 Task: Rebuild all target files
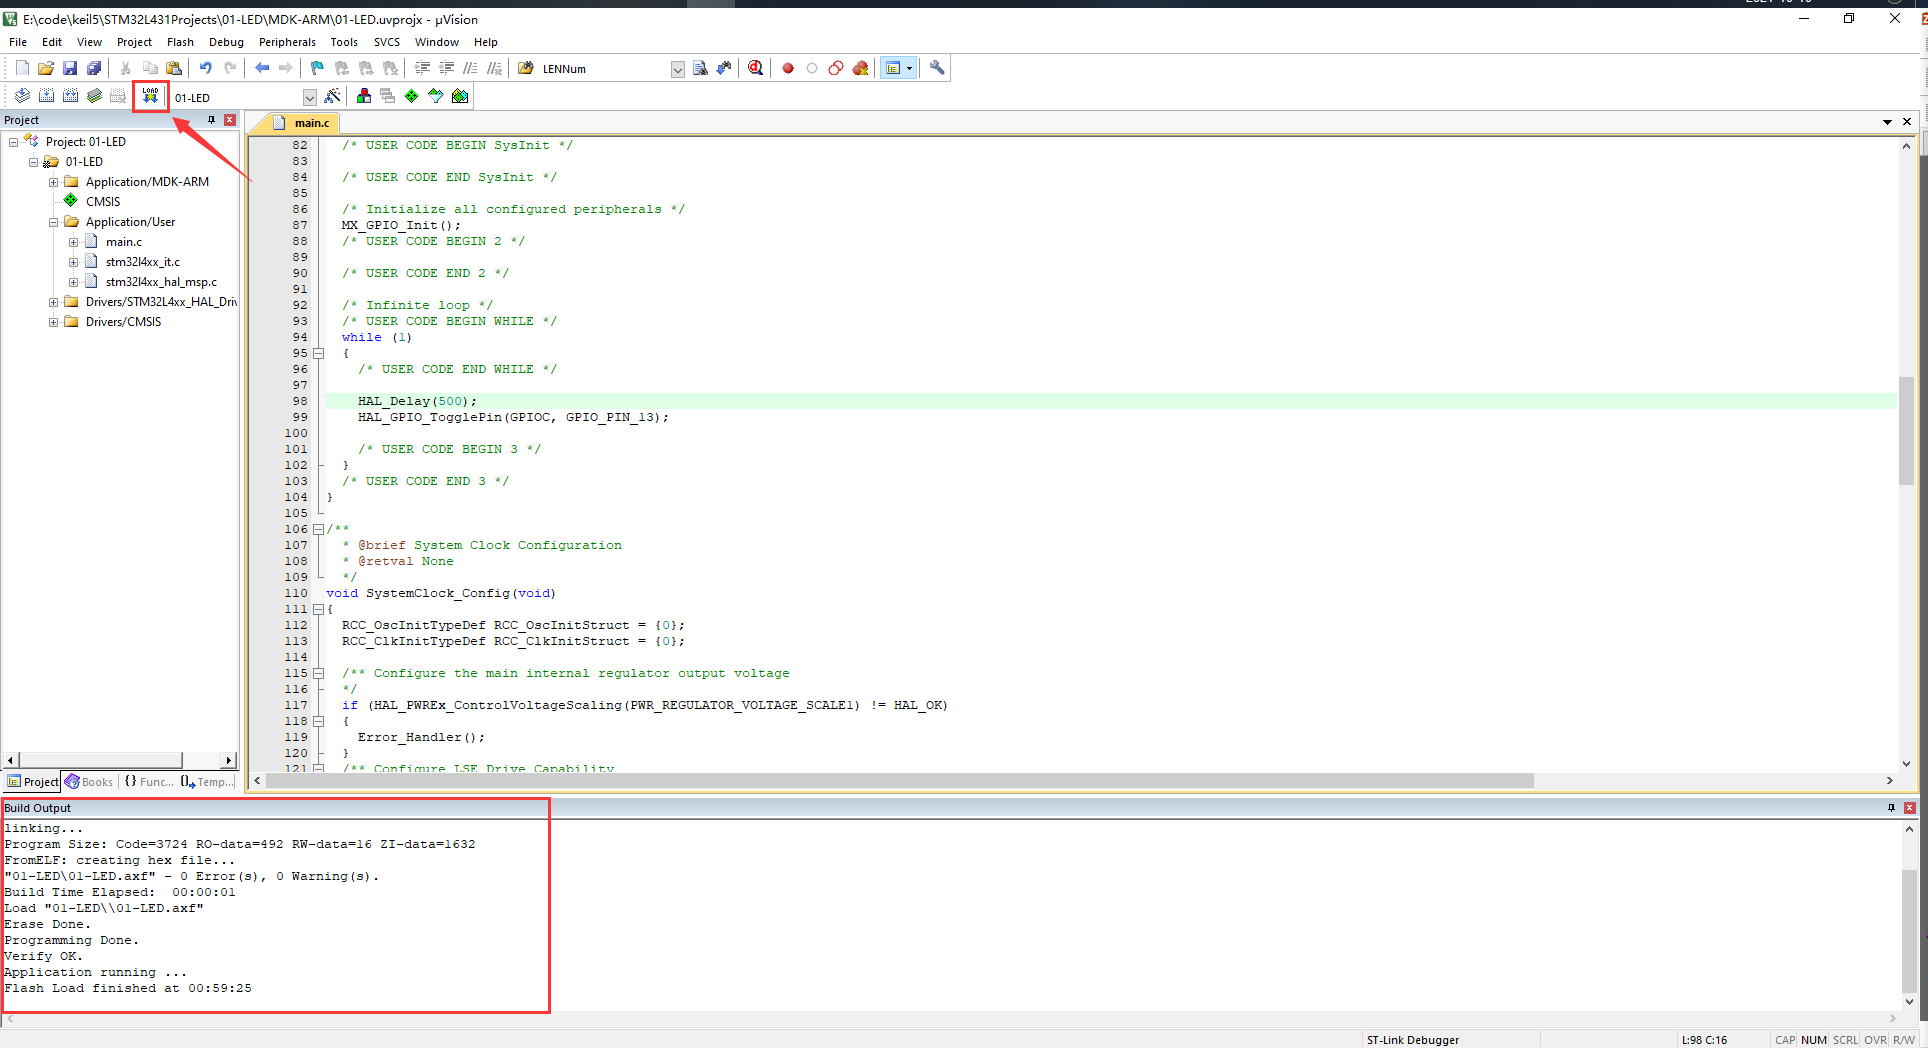click(x=70, y=96)
